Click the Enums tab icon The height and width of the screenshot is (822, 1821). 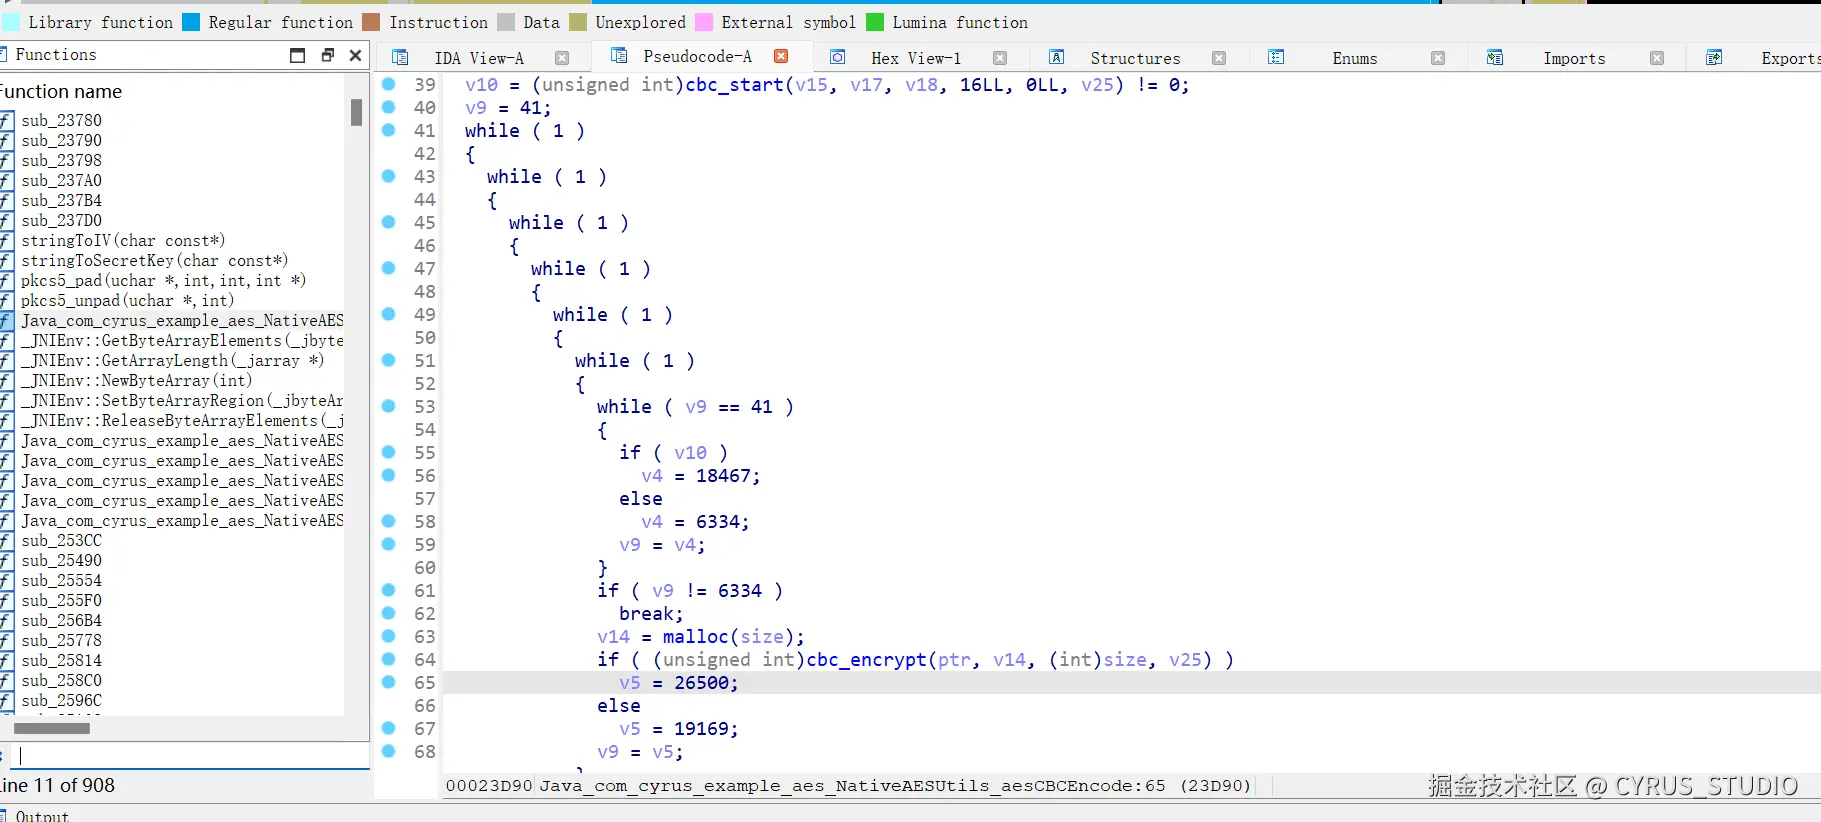click(x=1276, y=57)
